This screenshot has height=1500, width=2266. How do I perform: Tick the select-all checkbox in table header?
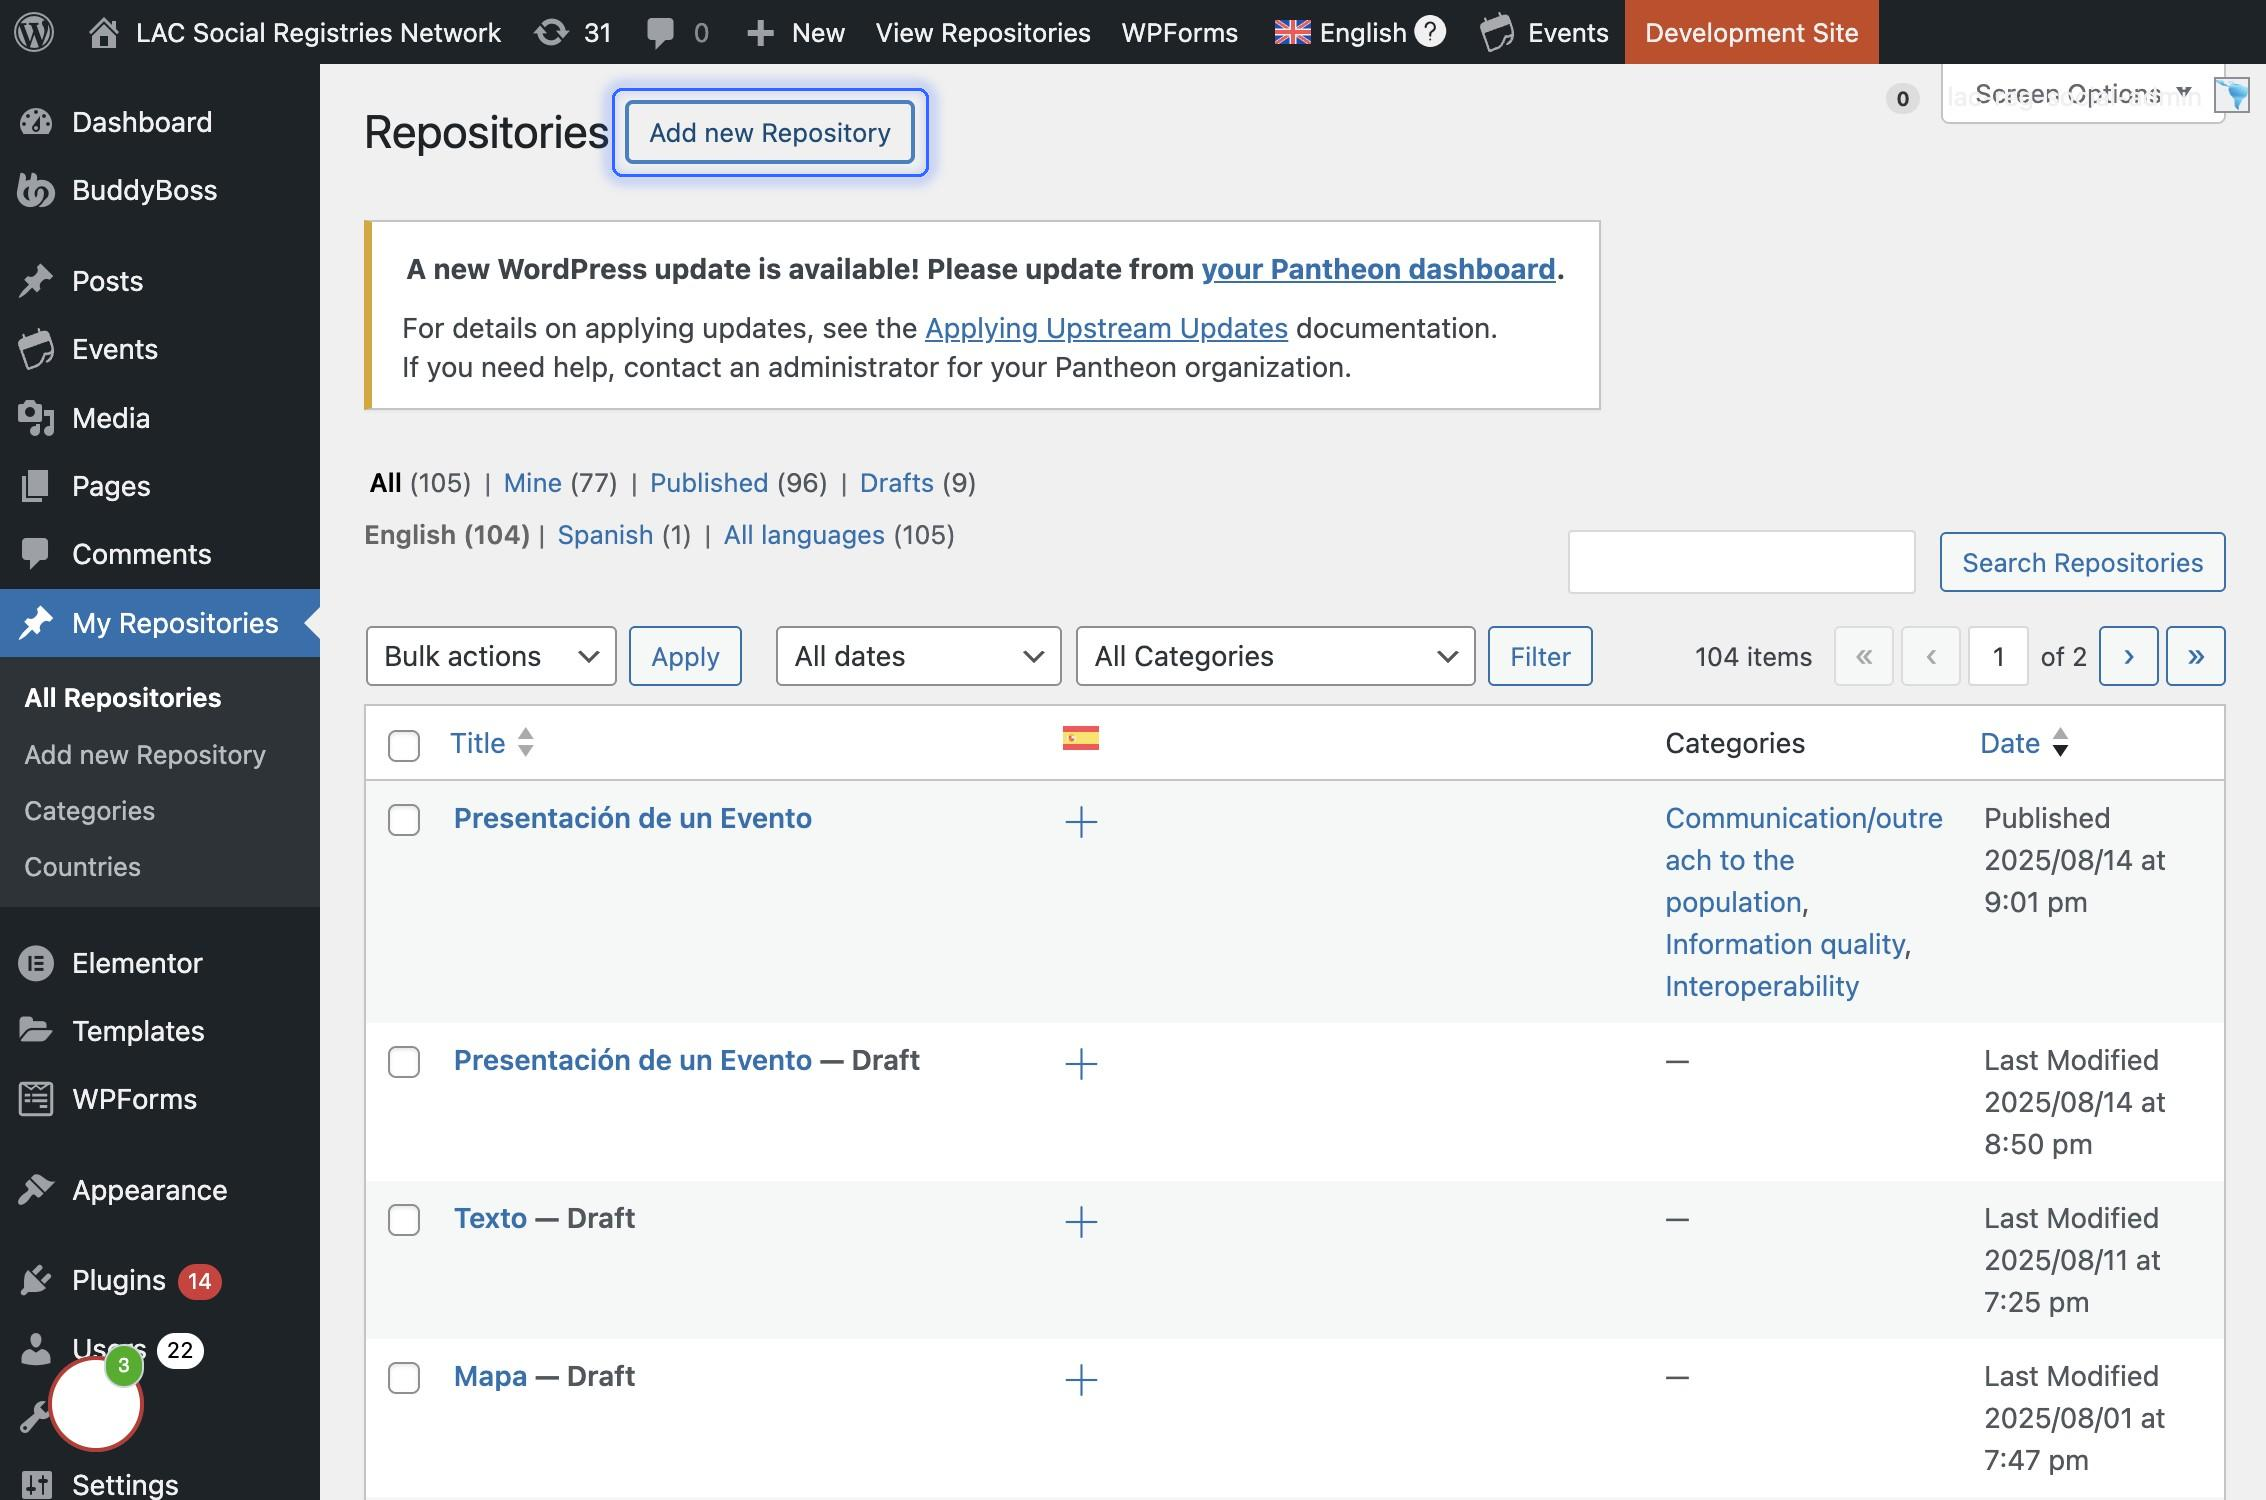point(404,745)
